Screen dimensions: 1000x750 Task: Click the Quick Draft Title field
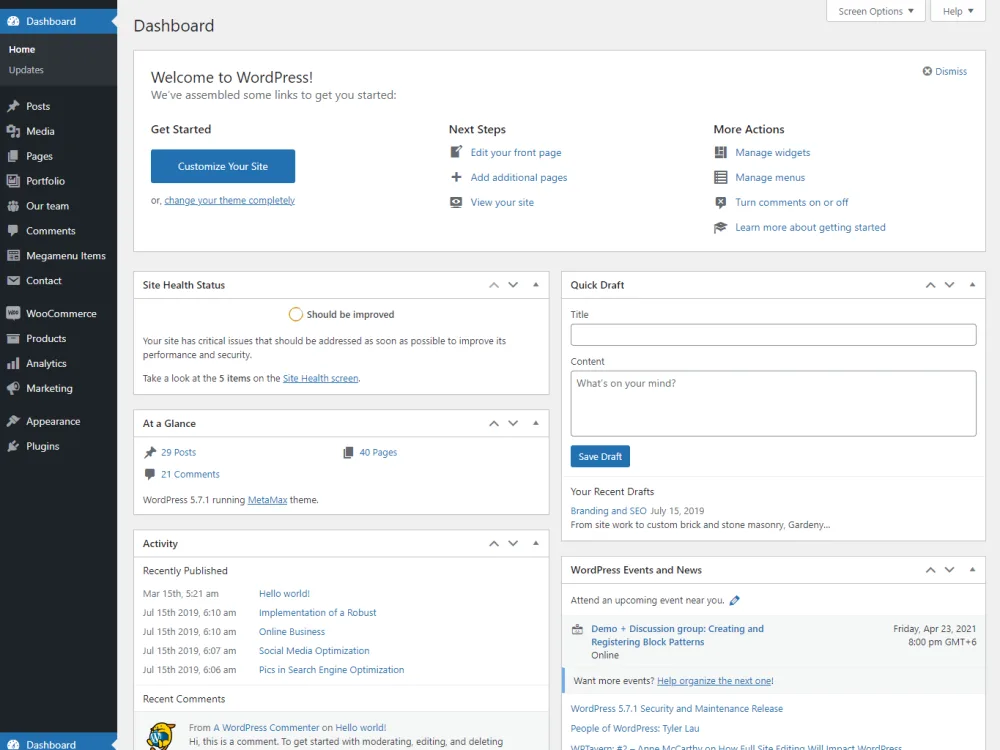(x=772, y=334)
